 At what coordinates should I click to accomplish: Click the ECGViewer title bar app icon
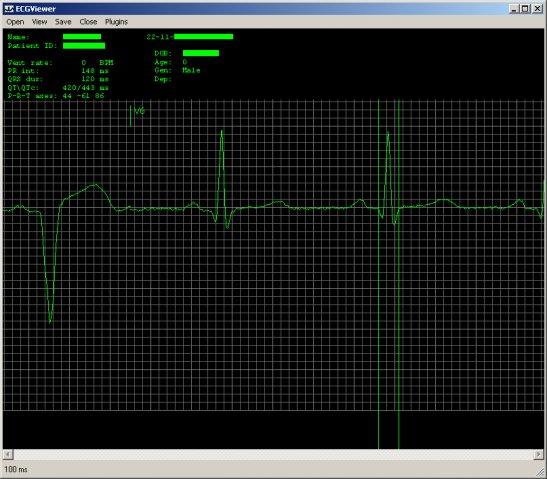pos(9,9)
